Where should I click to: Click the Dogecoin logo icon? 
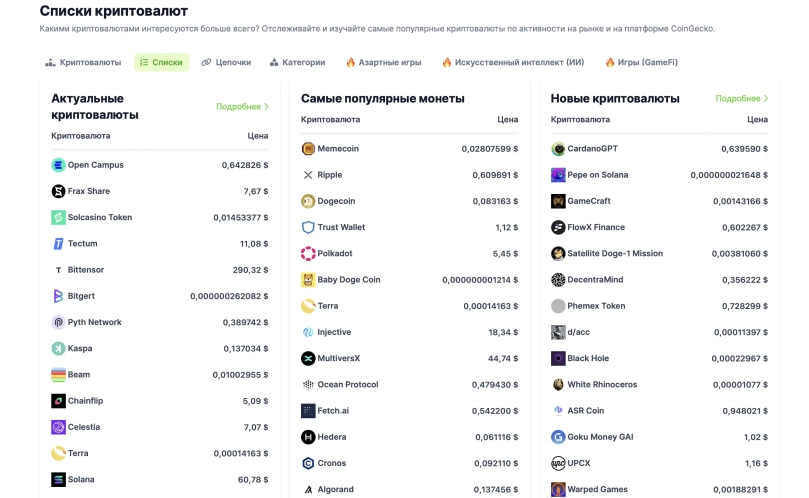tap(308, 201)
